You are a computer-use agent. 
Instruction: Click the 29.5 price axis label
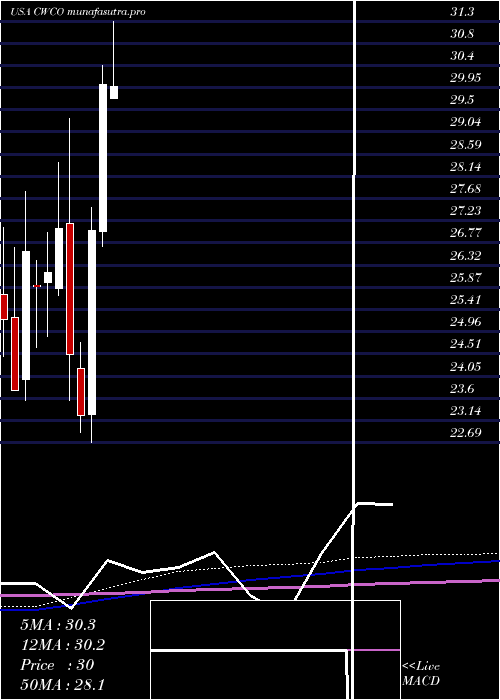click(462, 100)
